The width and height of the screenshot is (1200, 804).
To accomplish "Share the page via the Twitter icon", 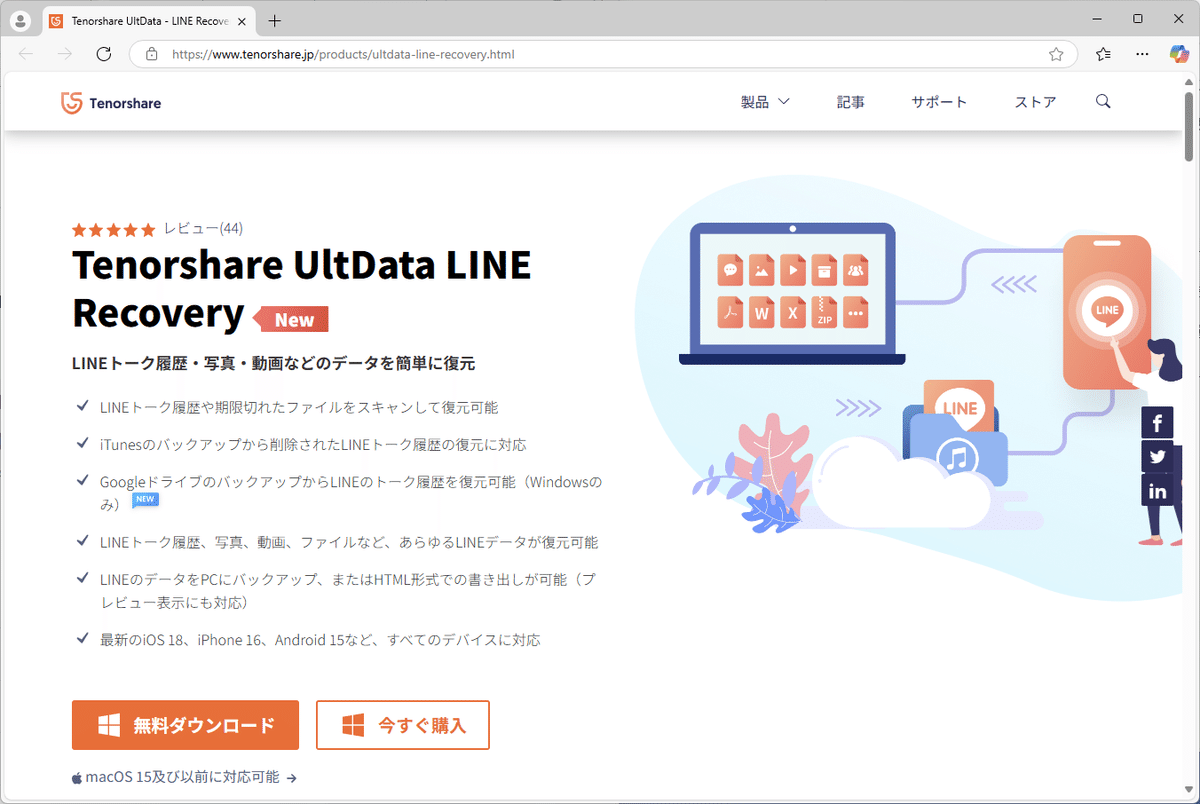I will tap(1157, 457).
